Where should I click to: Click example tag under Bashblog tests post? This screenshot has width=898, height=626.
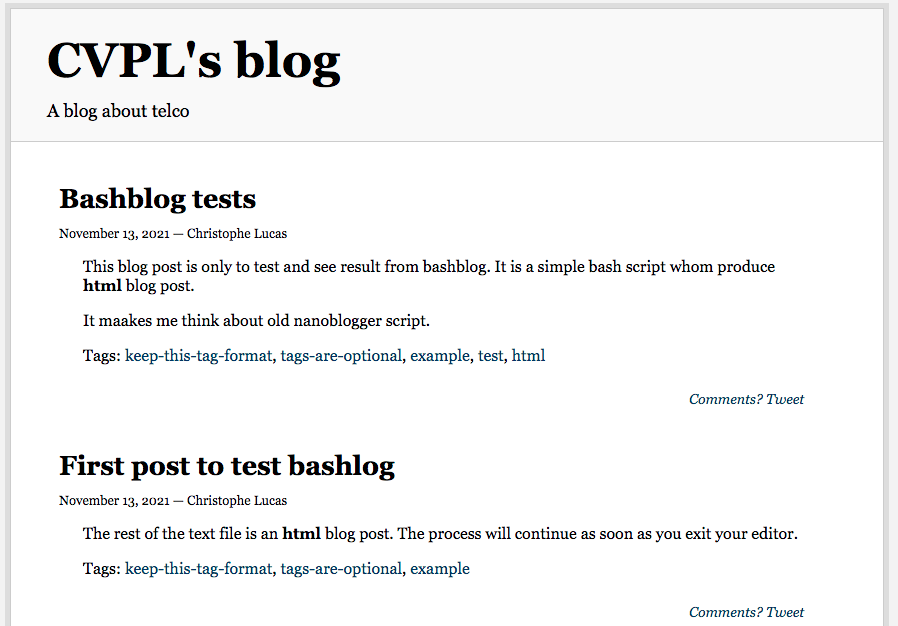[x=439, y=356]
